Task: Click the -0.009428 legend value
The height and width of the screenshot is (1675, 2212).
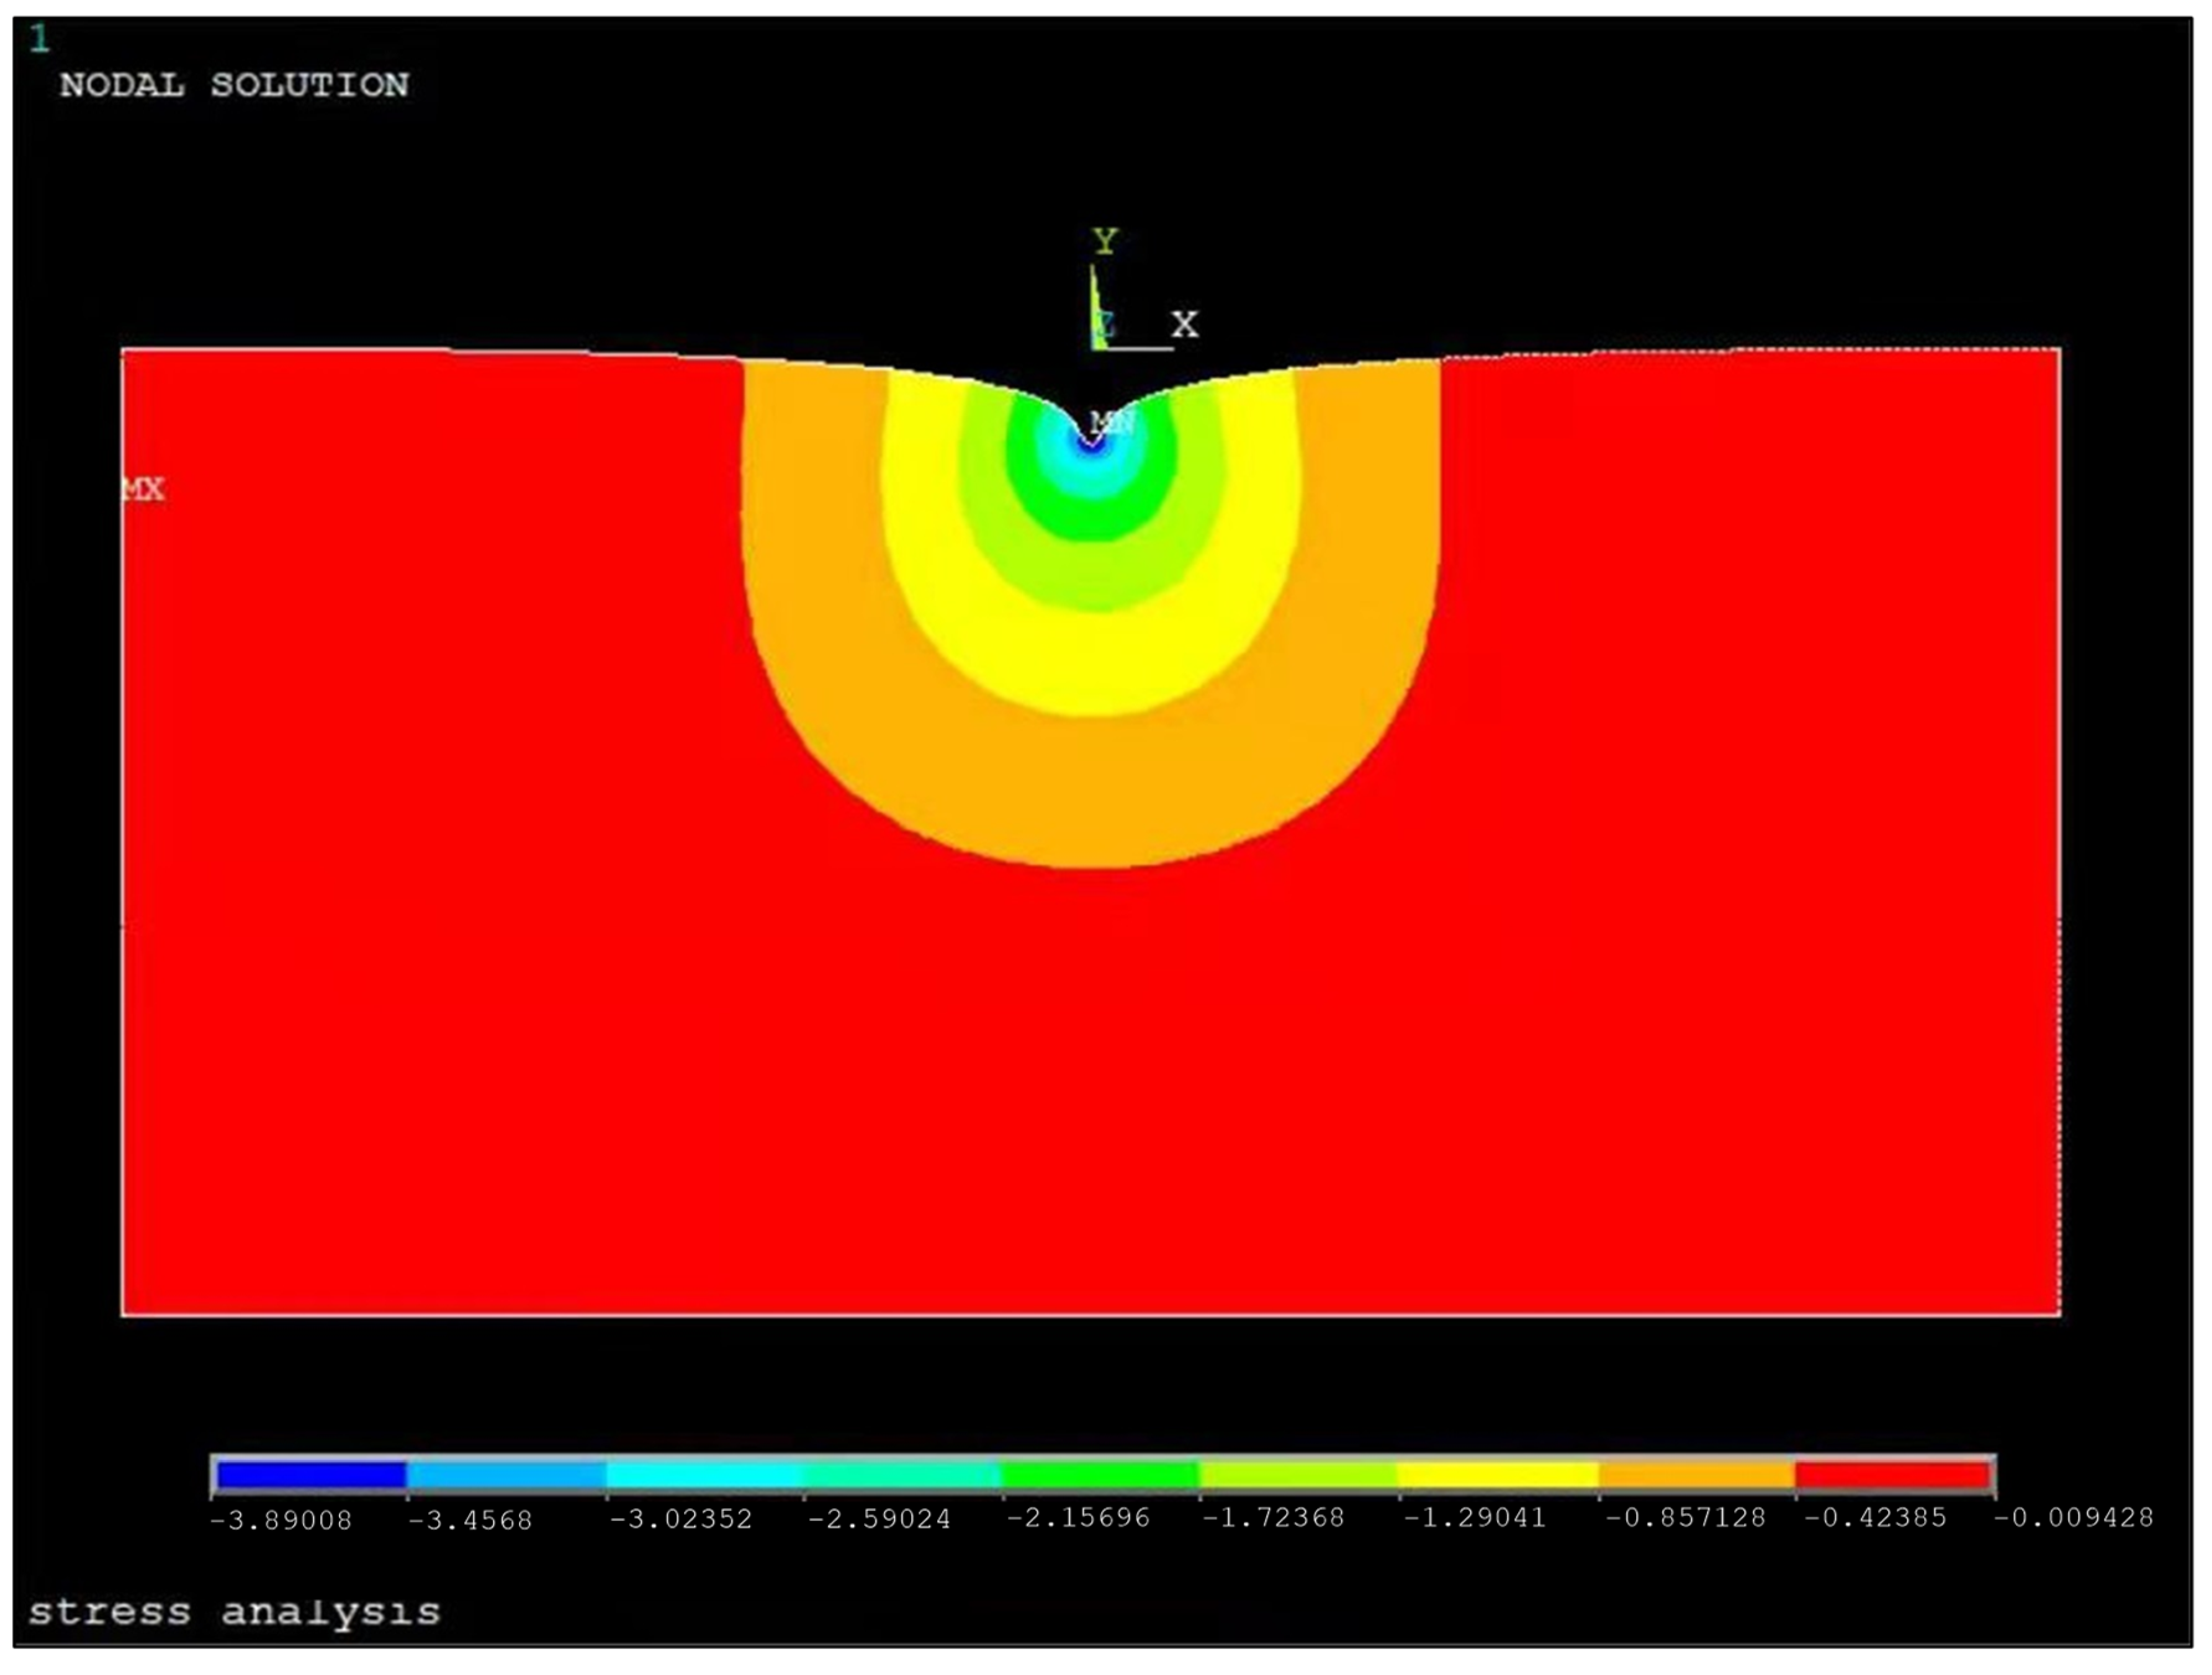Action: (x=2073, y=1518)
